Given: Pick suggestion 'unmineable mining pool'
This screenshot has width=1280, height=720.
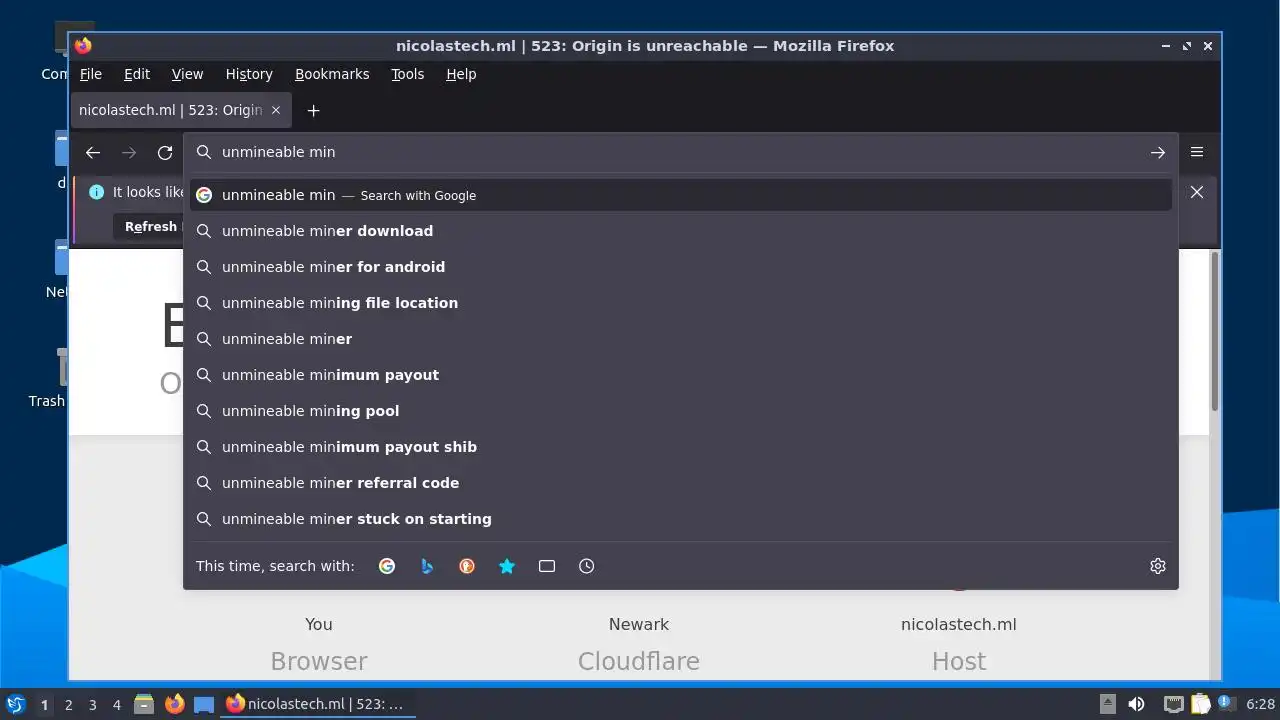Looking at the screenshot, I should [680, 411].
